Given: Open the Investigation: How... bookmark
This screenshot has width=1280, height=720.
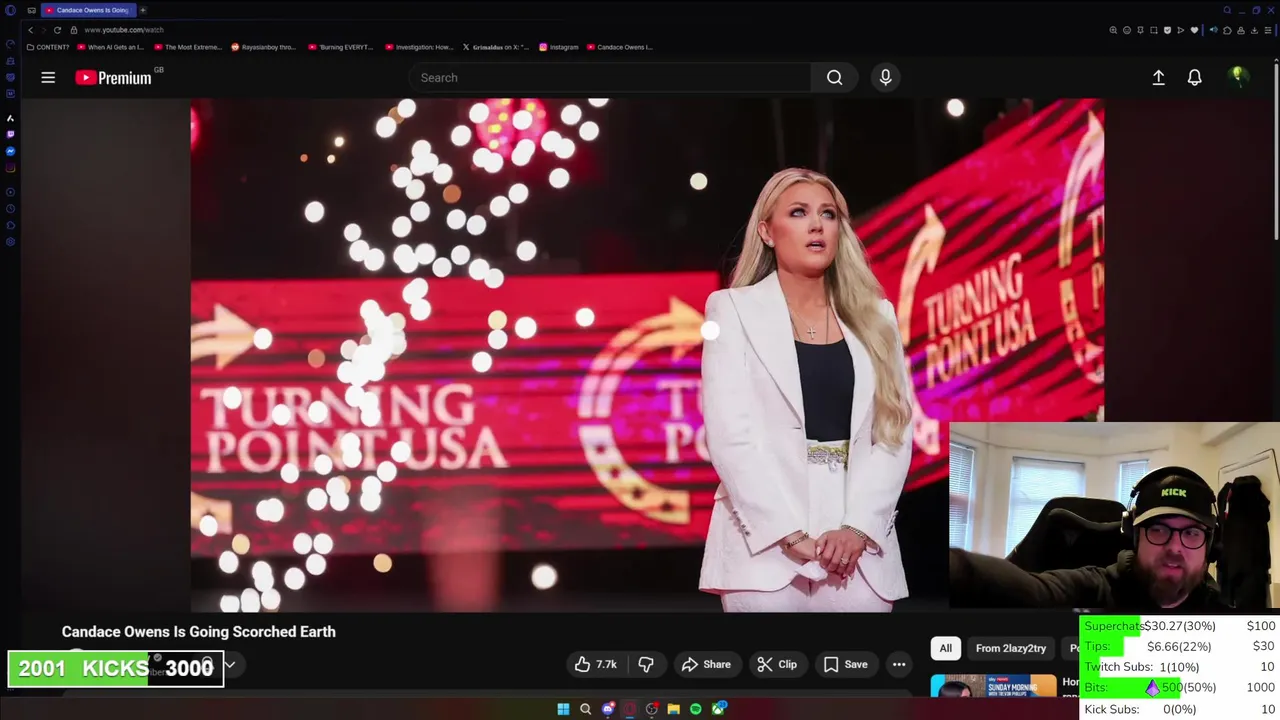Looking at the screenshot, I should 418,47.
